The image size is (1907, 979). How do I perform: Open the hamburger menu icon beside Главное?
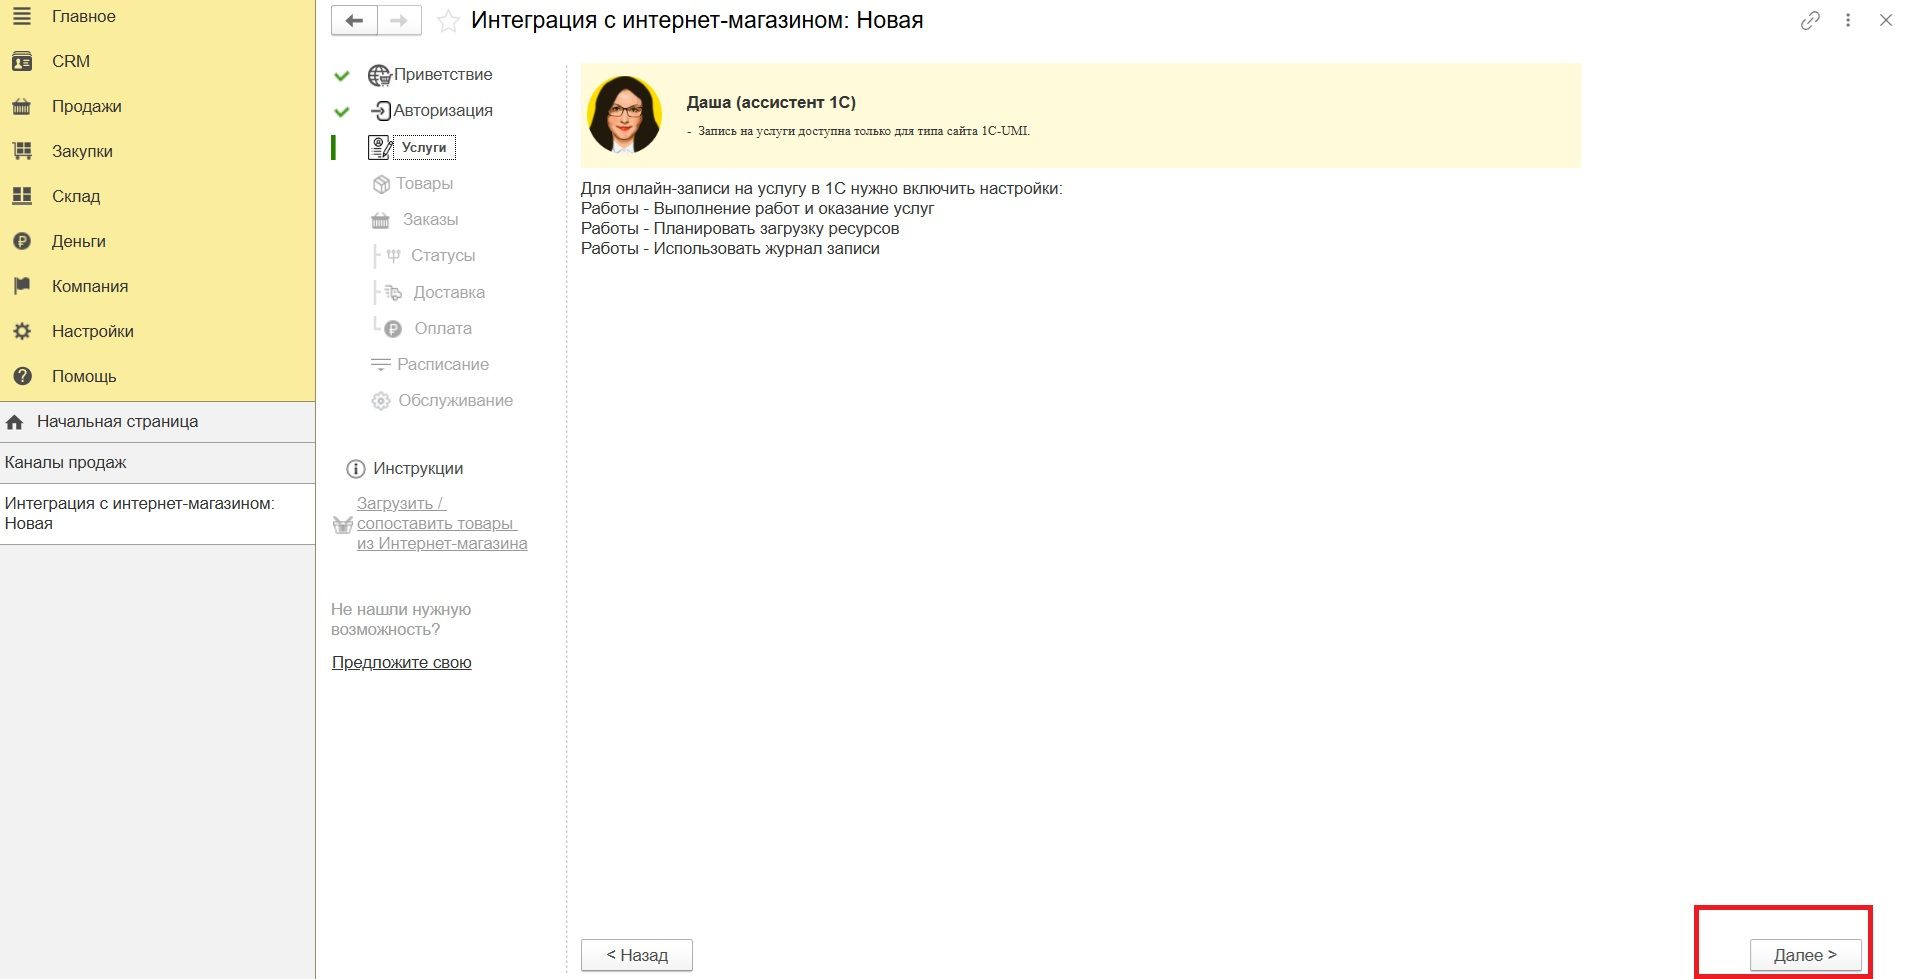click(x=22, y=16)
